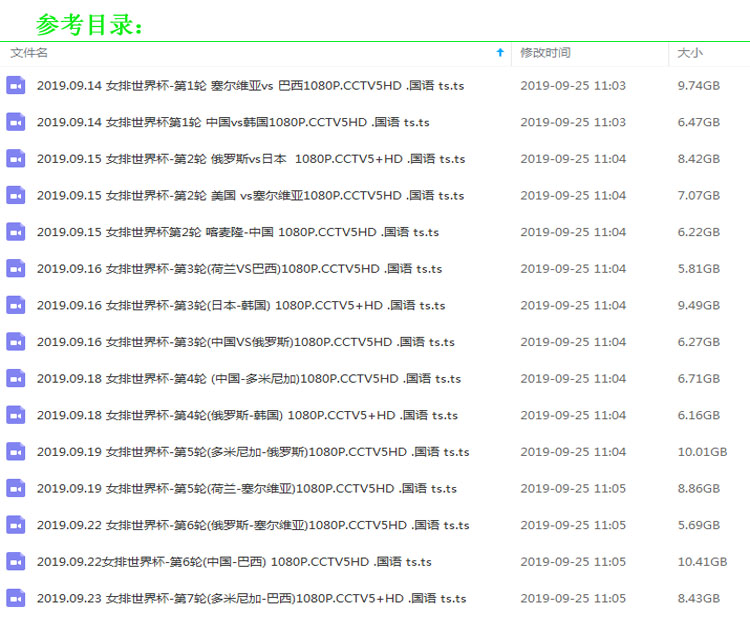
Task: Open the 美国 vs塞尔维亚 file name
Action: point(250,195)
